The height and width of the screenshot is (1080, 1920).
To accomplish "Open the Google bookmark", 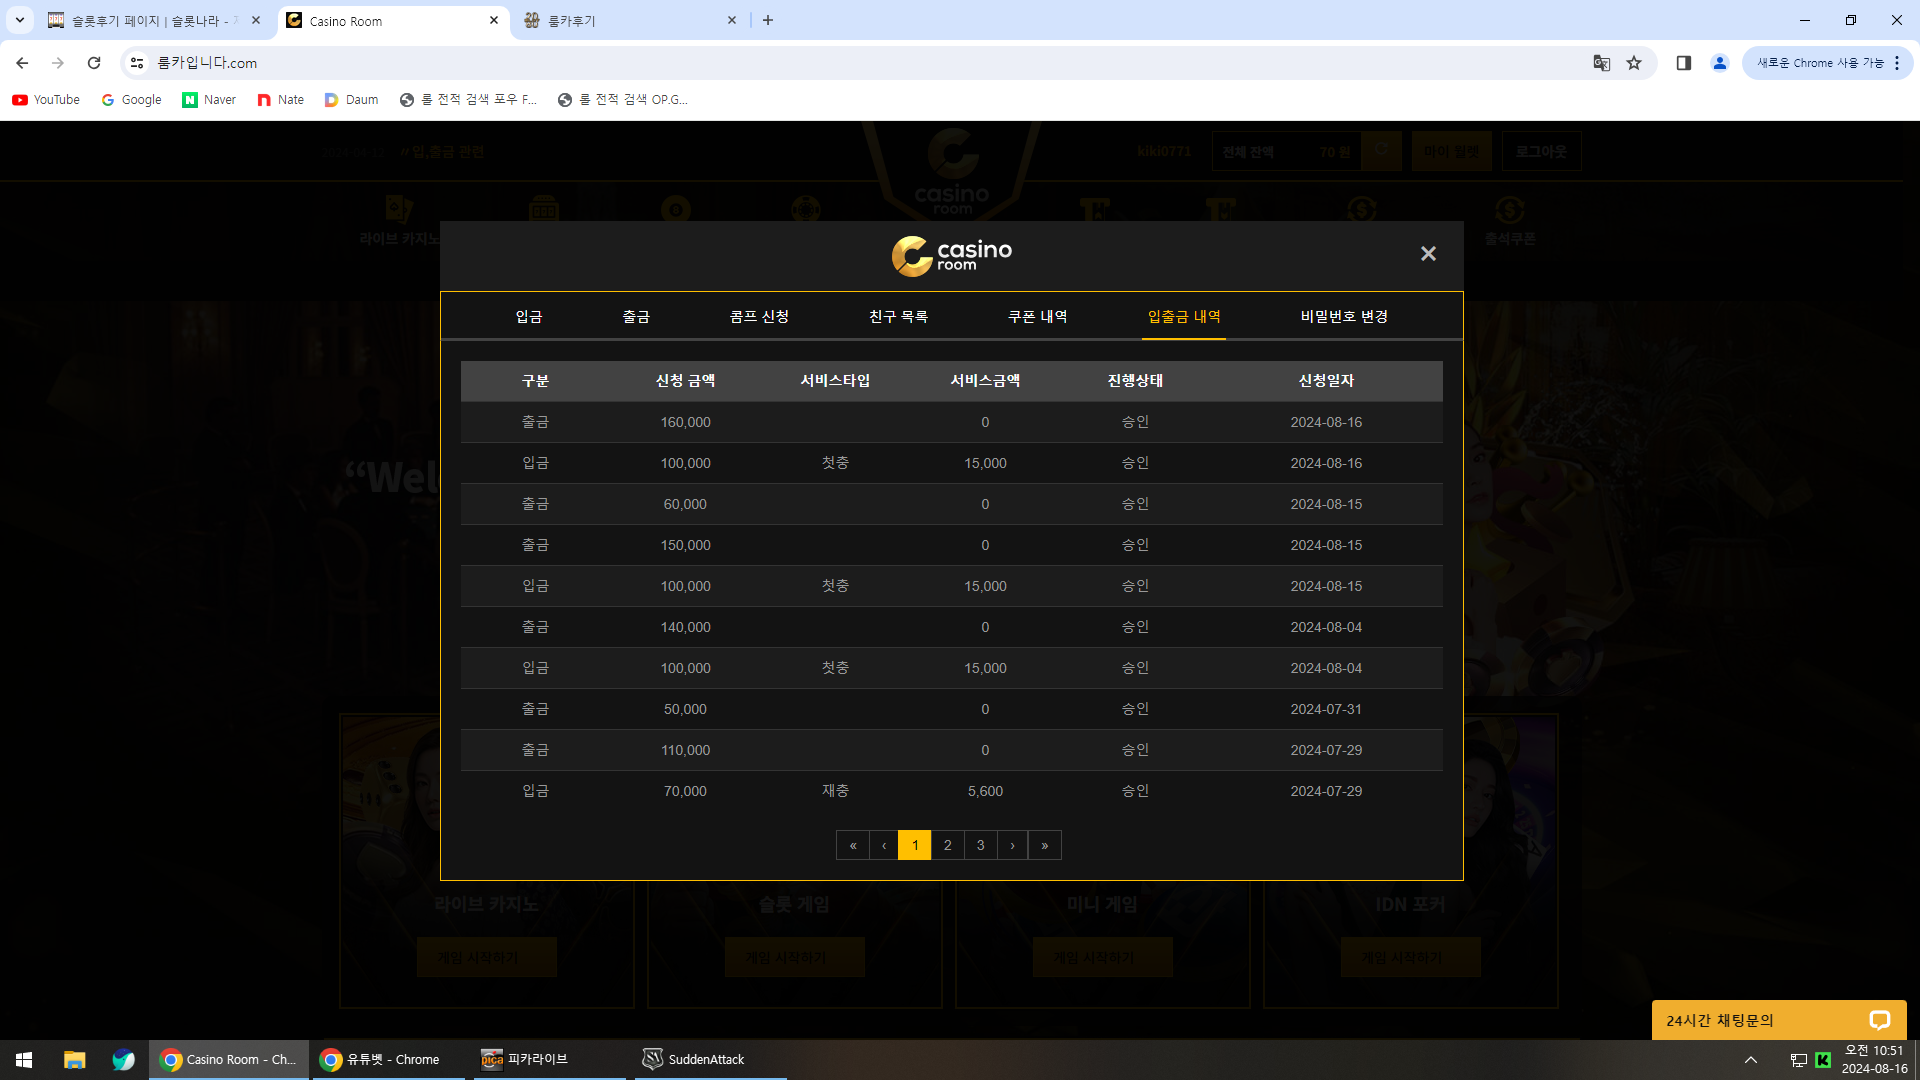I will coord(131,100).
